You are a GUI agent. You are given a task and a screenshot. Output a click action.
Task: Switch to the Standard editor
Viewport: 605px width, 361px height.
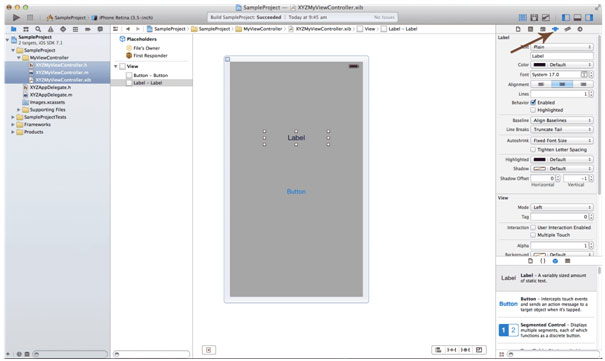click(522, 17)
